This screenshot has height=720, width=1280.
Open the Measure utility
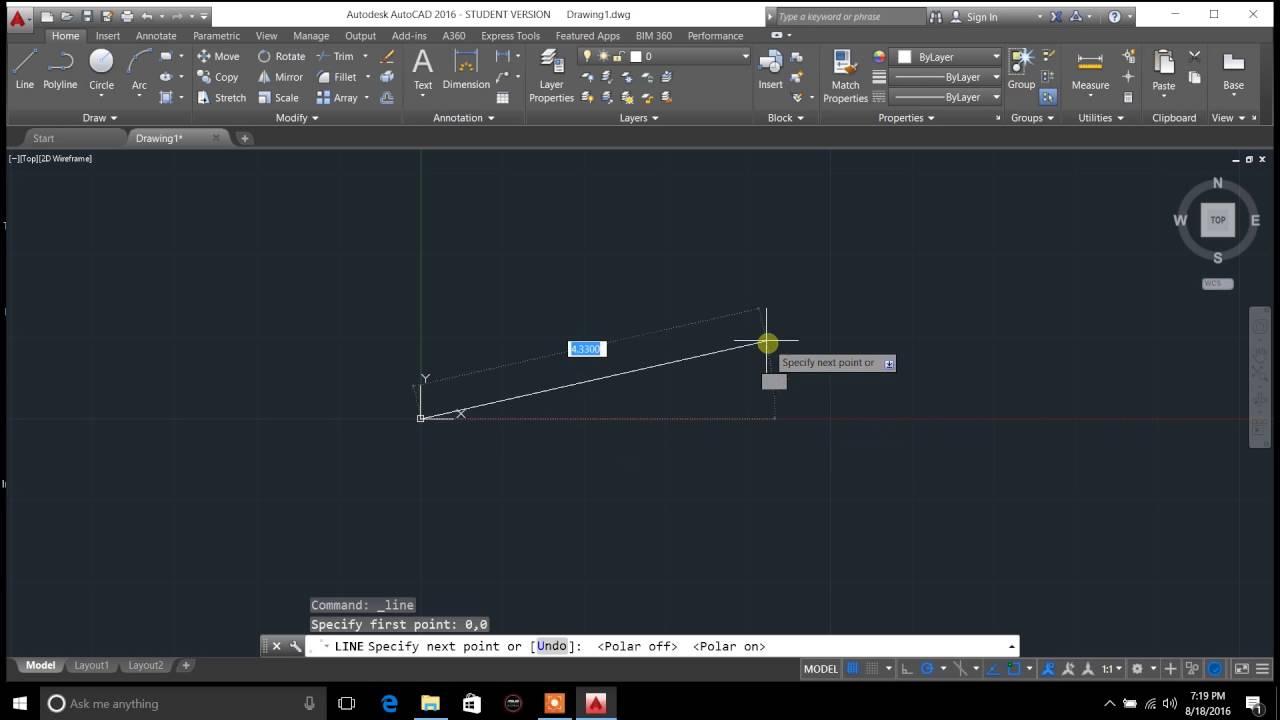pyautogui.click(x=1090, y=70)
